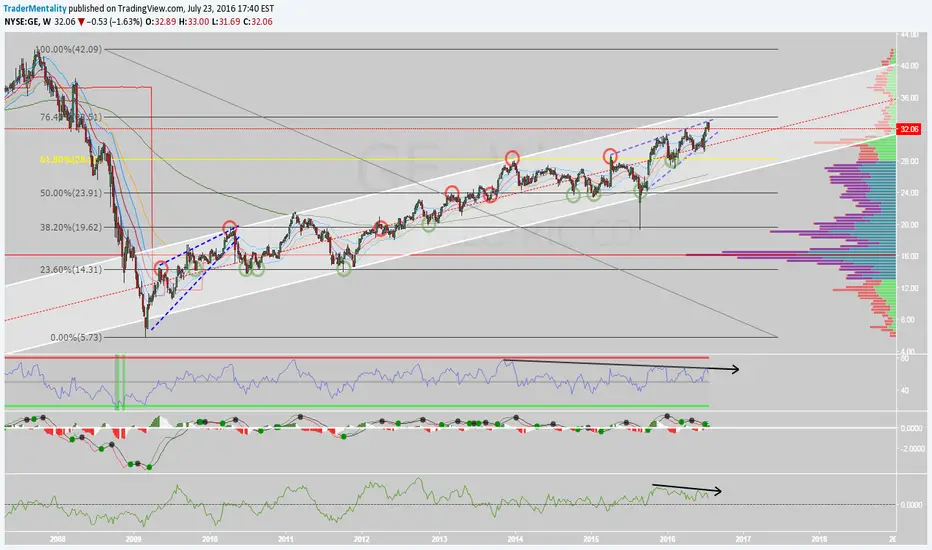
Task: Click 16.00 on the price axis
Action: coord(909,256)
